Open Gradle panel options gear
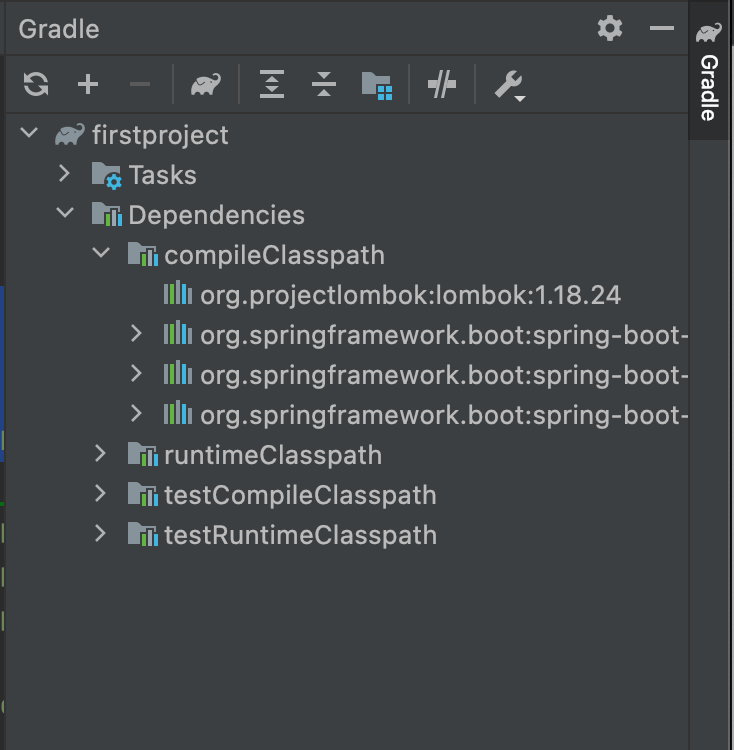The width and height of the screenshot is (734, 750). point(610,28)
